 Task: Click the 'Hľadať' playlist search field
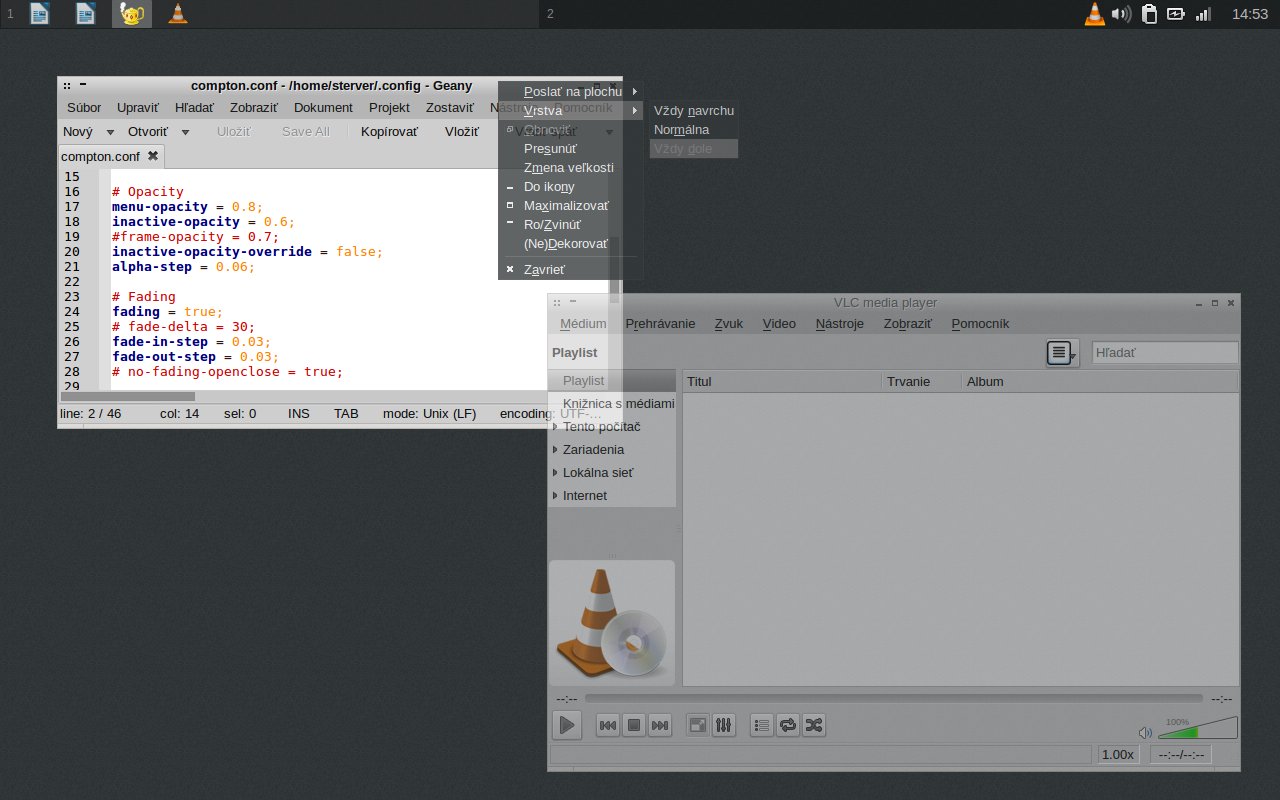click(x=1164, y=353)
